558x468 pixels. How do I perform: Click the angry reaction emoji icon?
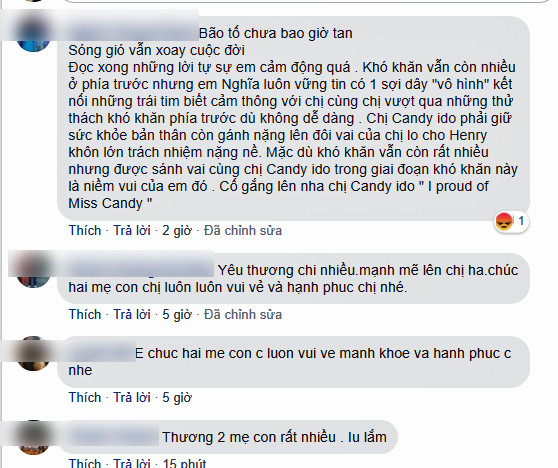(504, 221)
